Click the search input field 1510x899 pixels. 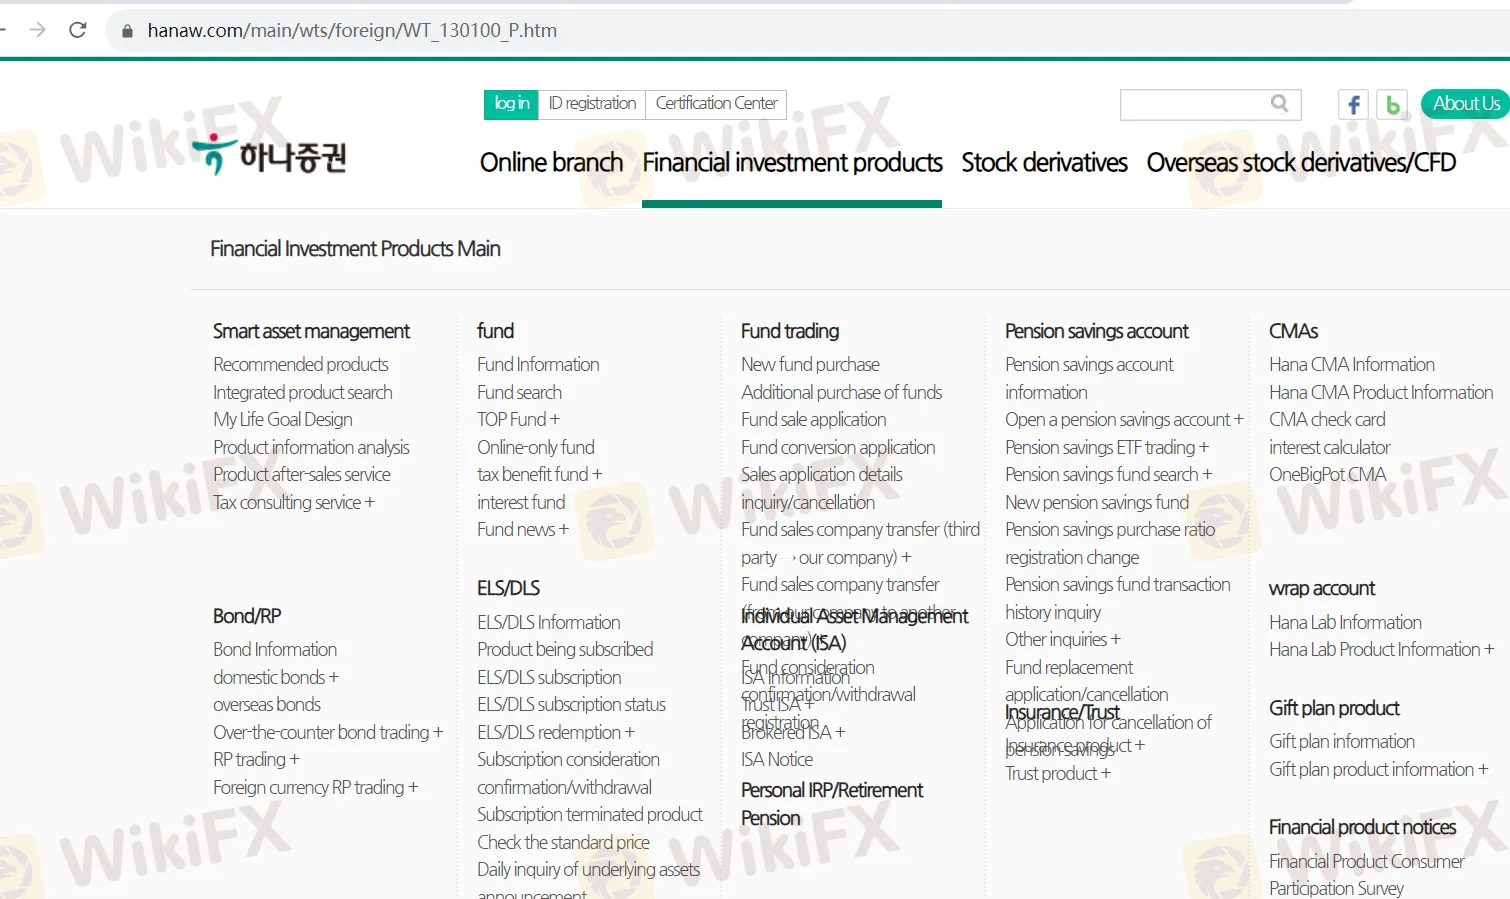1195,104
